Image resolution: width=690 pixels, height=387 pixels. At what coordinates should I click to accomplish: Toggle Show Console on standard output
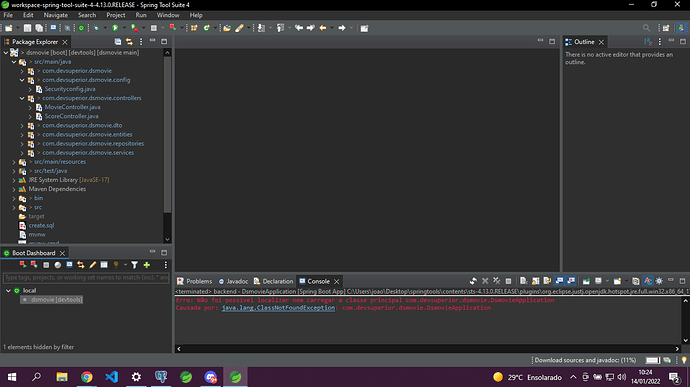click(x=559, y=281)
